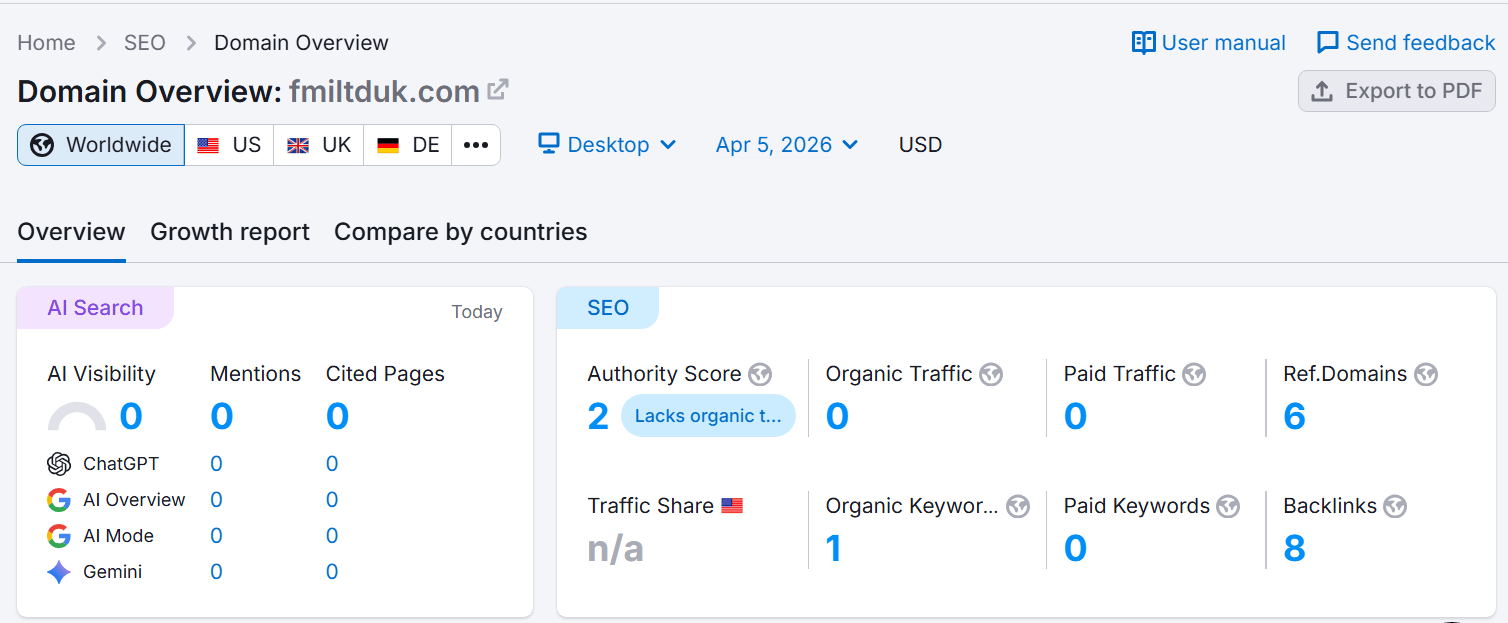This screenshot has width=1508, height=623.
Task: Open the Compare by countries tab
Action: (461, 232)
